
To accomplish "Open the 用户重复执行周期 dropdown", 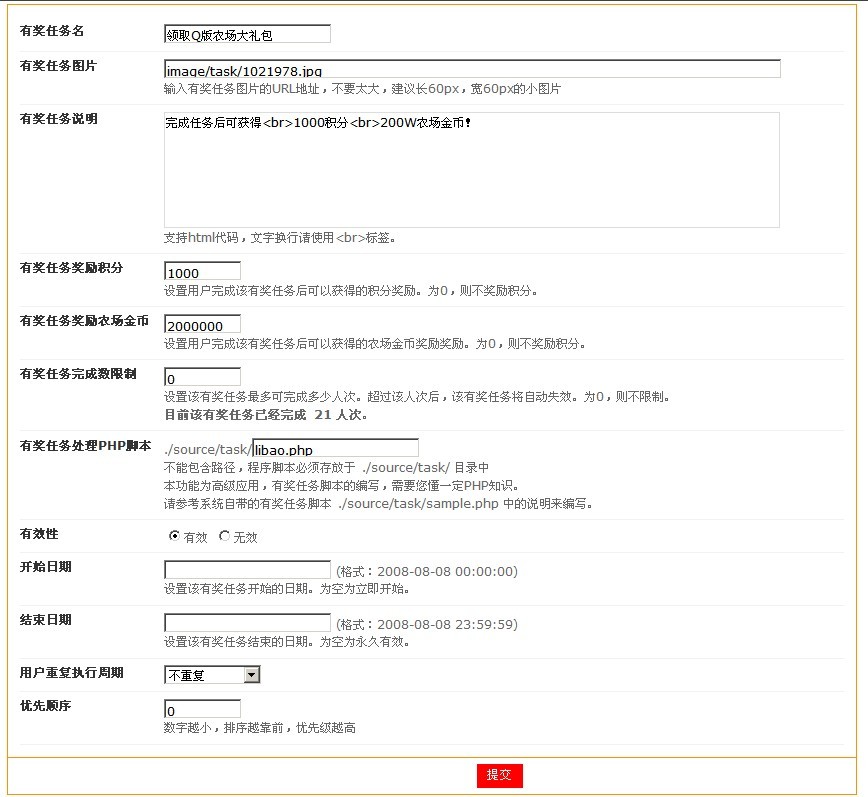I will [x=213, y=675].
